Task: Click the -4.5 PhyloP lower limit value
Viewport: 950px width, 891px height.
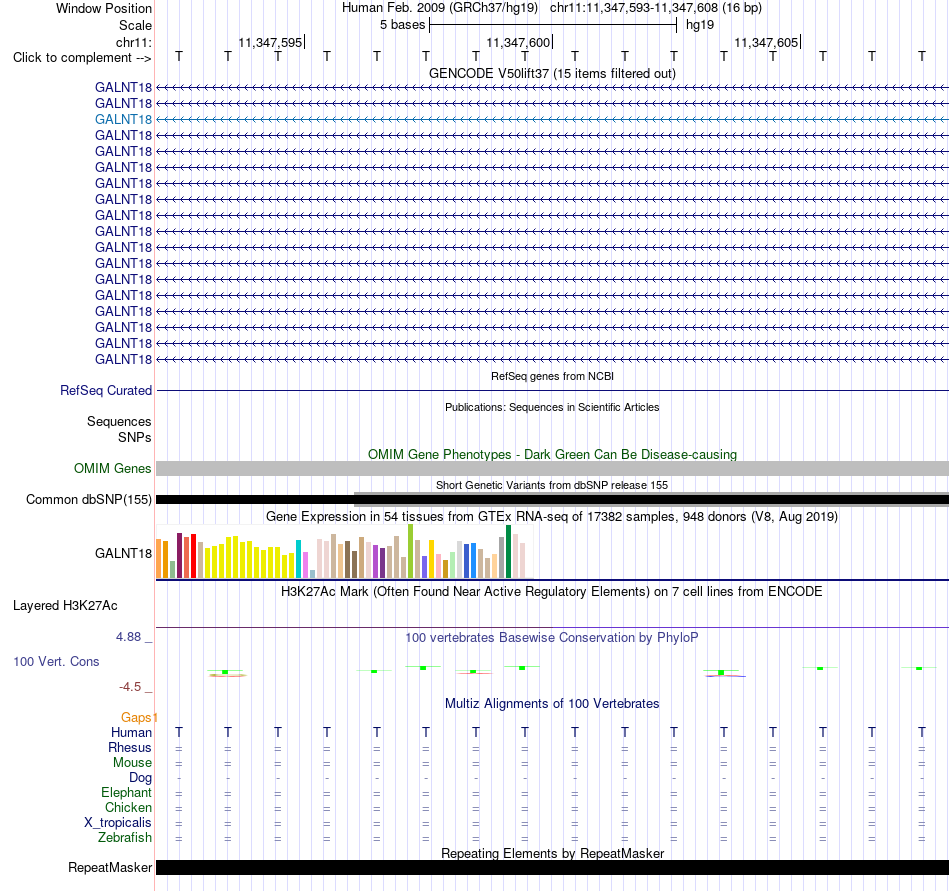Action: pos(130,687)
